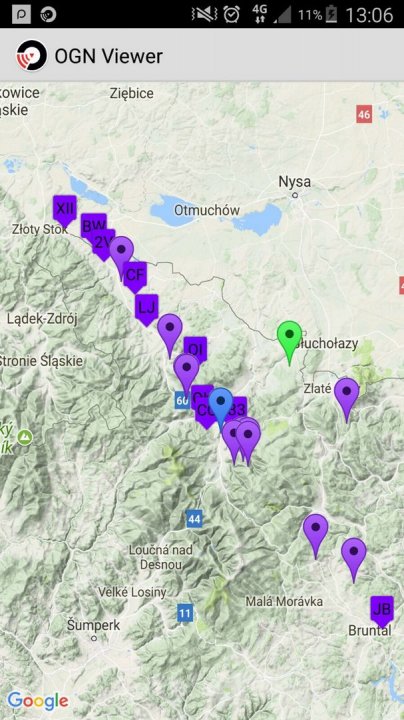This screenshot has width=404, height=720.
Task: Tap the purple pin beside Zlaté
Action: [347, 399]
